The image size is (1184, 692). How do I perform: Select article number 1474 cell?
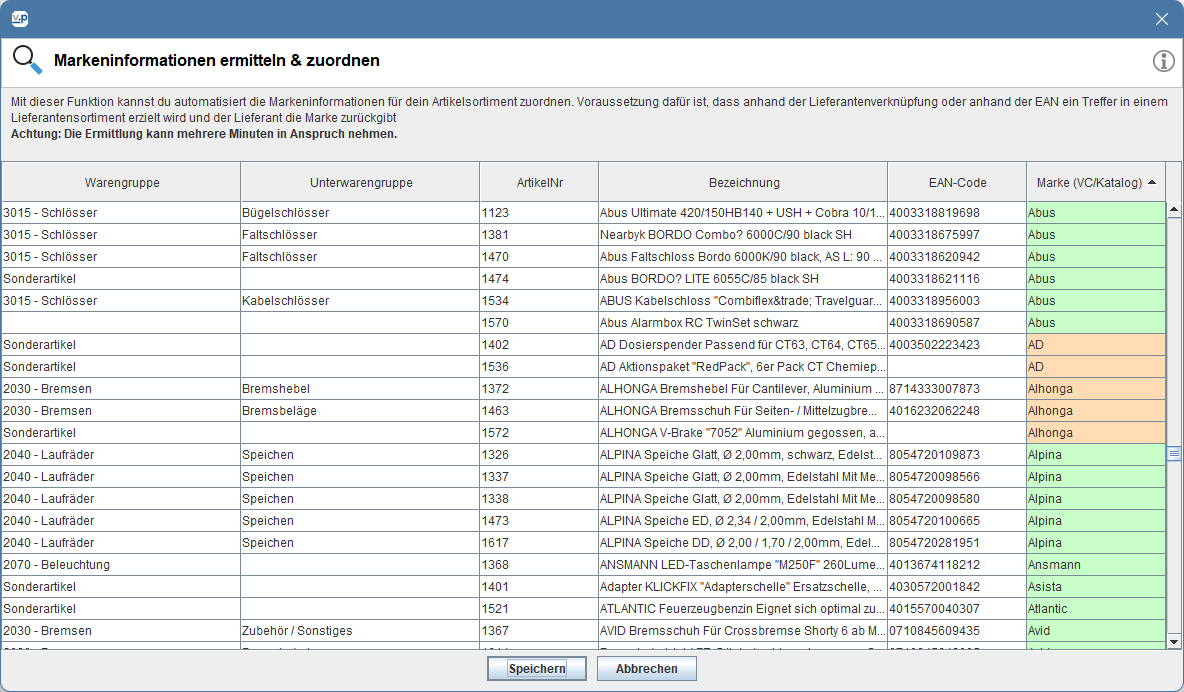[x=539, y=279]
